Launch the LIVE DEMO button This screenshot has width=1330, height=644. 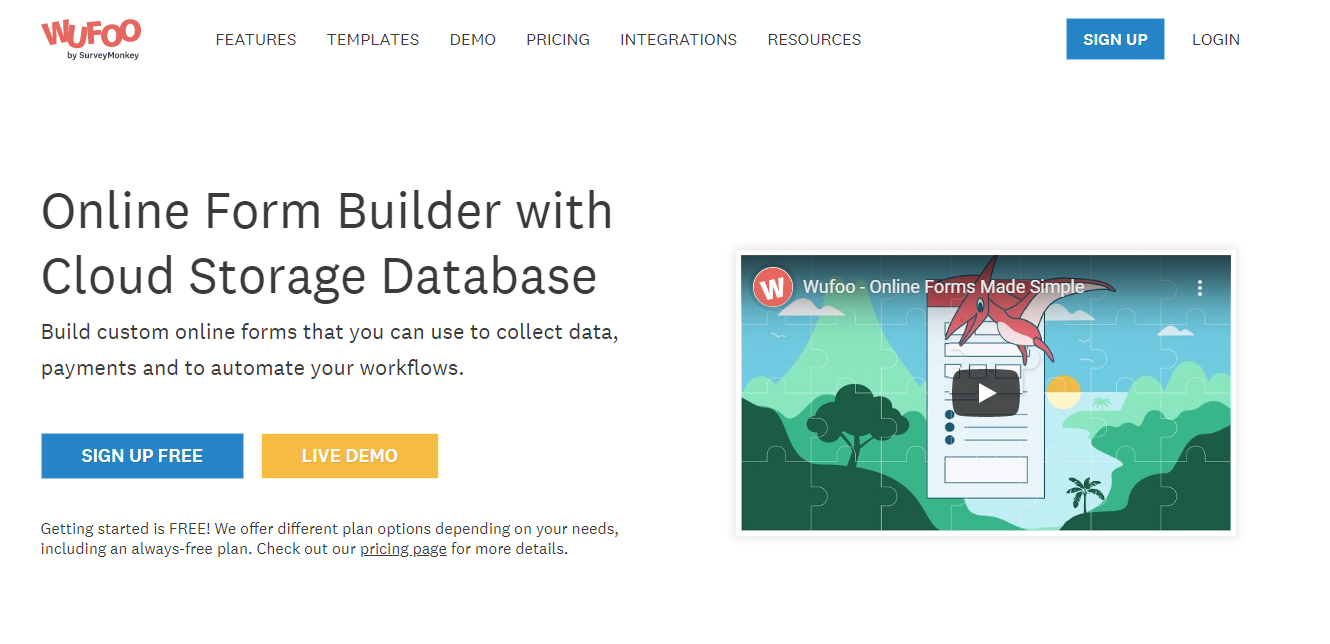point(350,456)
